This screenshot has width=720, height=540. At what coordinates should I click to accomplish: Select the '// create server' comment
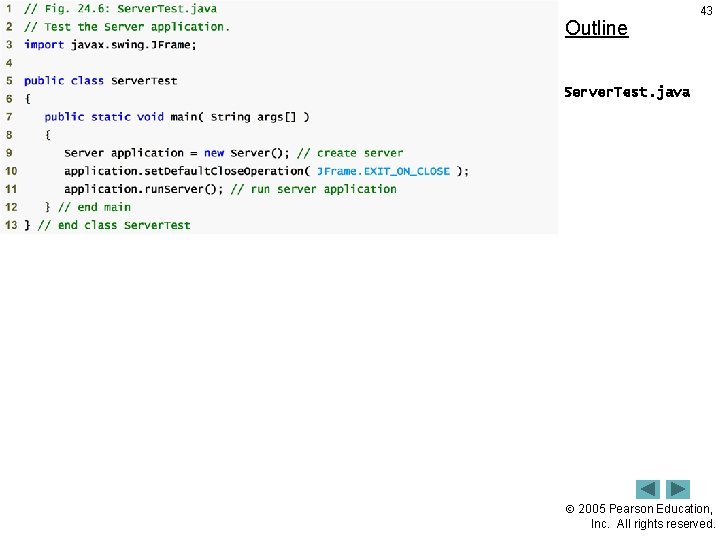350,153
